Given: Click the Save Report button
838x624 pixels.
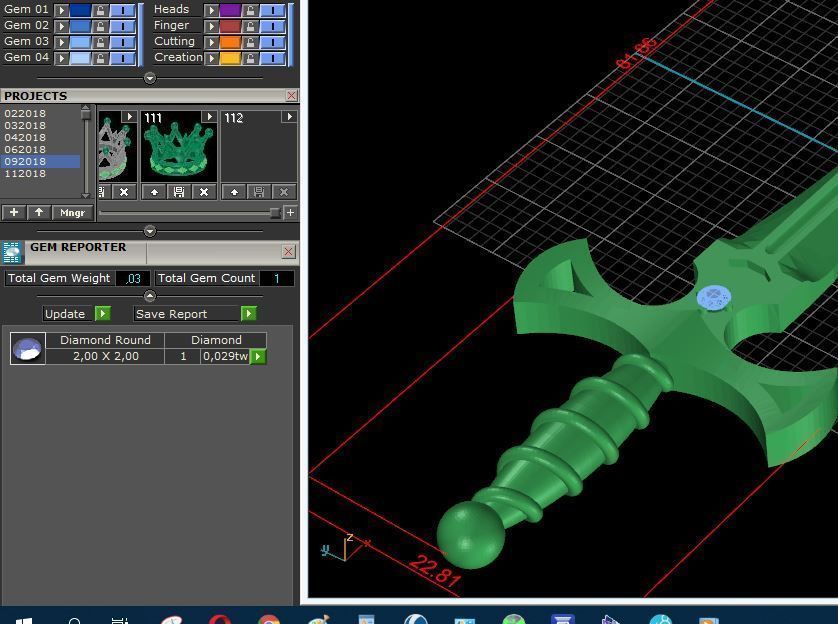Looking at the screenshot, I should (171, 313).
